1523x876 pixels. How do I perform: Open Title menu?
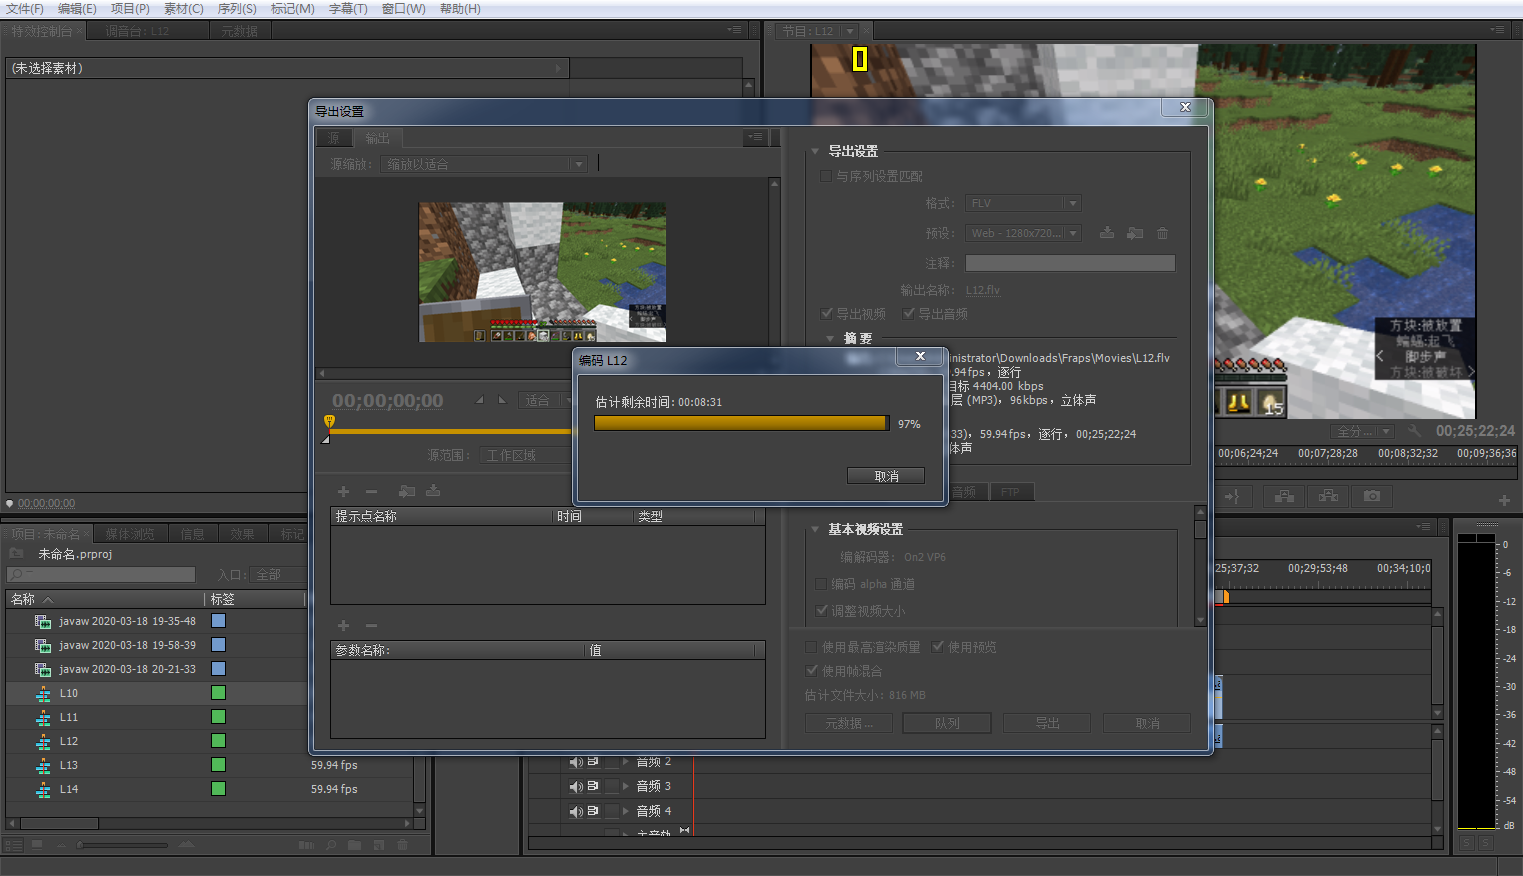pyautogui.click(x=348, y=8)
